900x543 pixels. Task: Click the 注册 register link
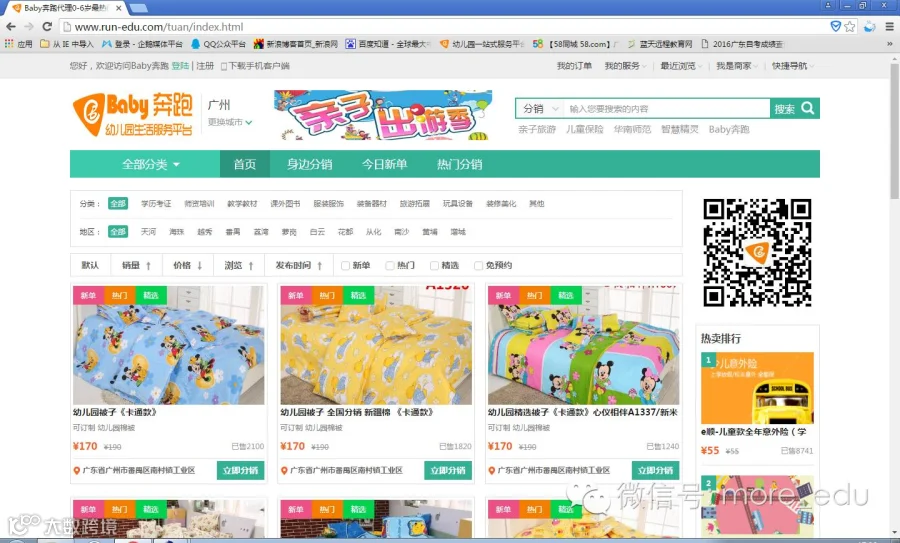tap(205, 65)
